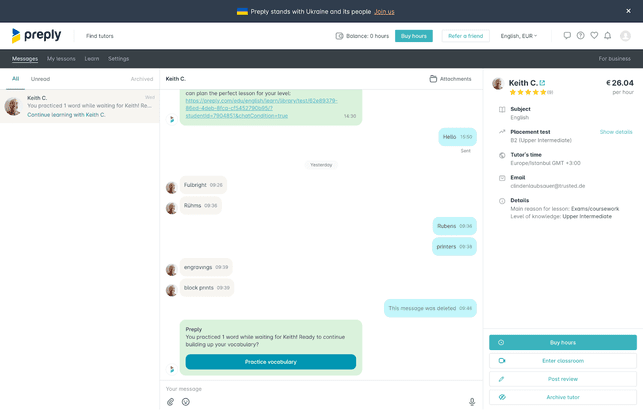Close the Ukraine support banner

tap(628, 11)
